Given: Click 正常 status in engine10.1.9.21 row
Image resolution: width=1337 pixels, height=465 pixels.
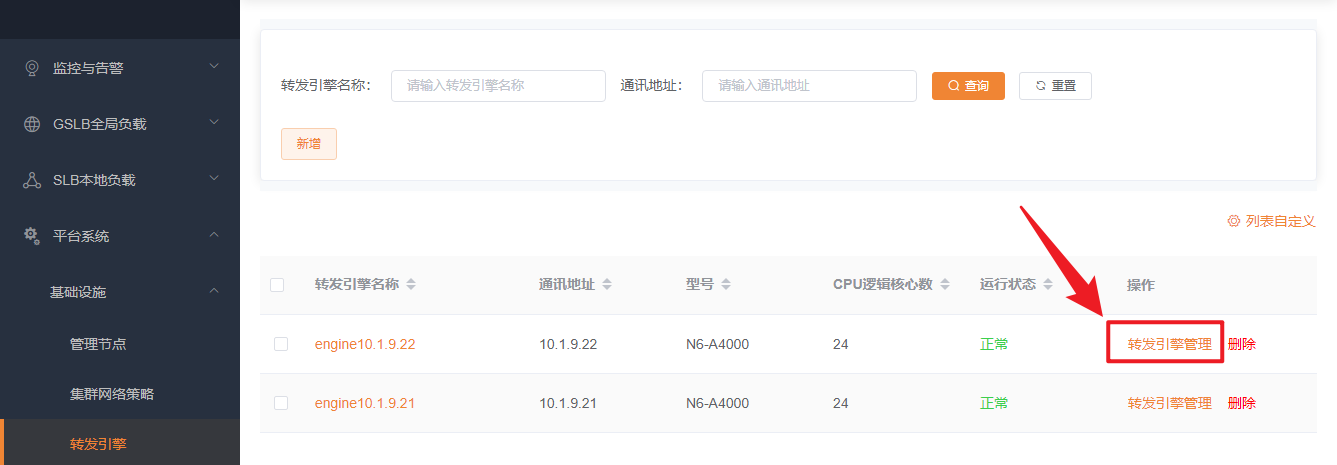Looking at the screenshot, I should click(x=994, y=403).
